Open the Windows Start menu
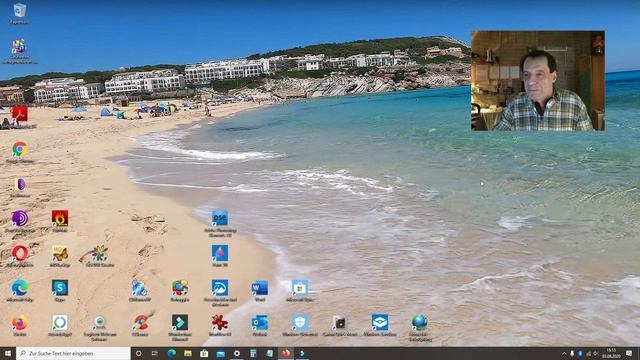 pos(8,353)
